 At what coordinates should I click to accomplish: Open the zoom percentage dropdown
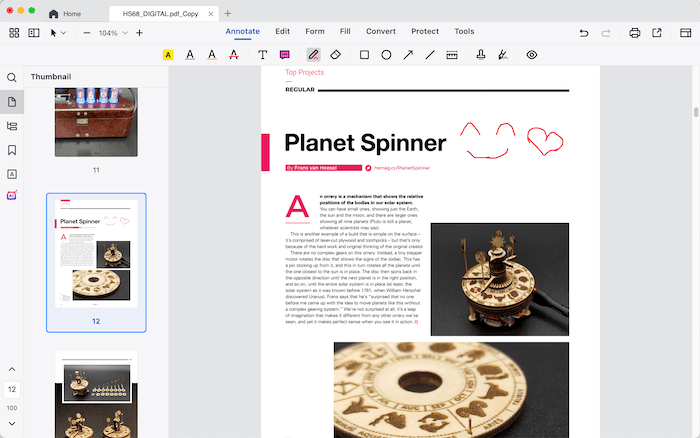(125, 33)
